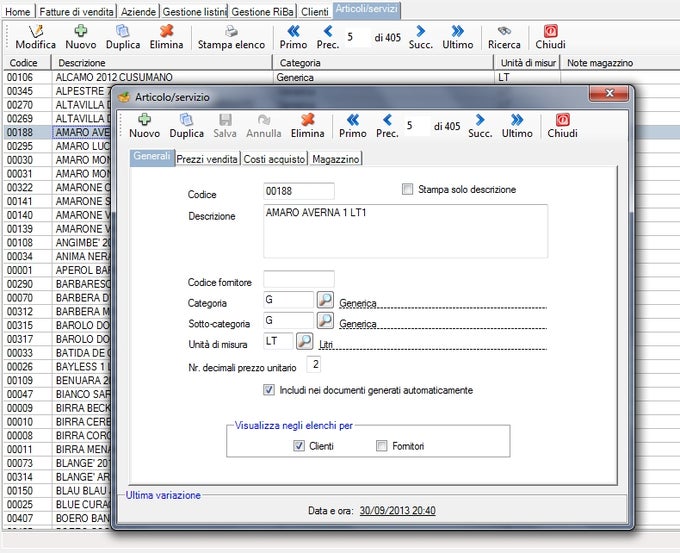Click Primo icon in dialog toolbar
680x553 pixels.
click(353, 120)
